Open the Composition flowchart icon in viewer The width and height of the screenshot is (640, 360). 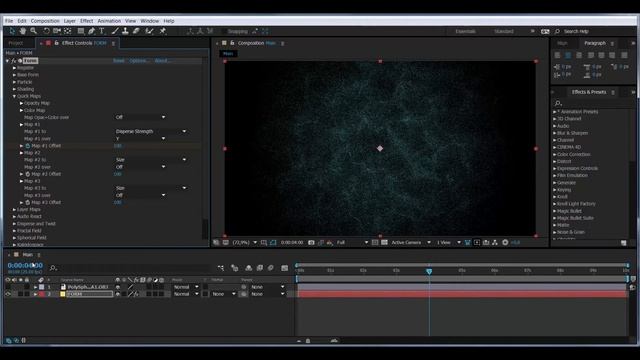click(495, 242)
